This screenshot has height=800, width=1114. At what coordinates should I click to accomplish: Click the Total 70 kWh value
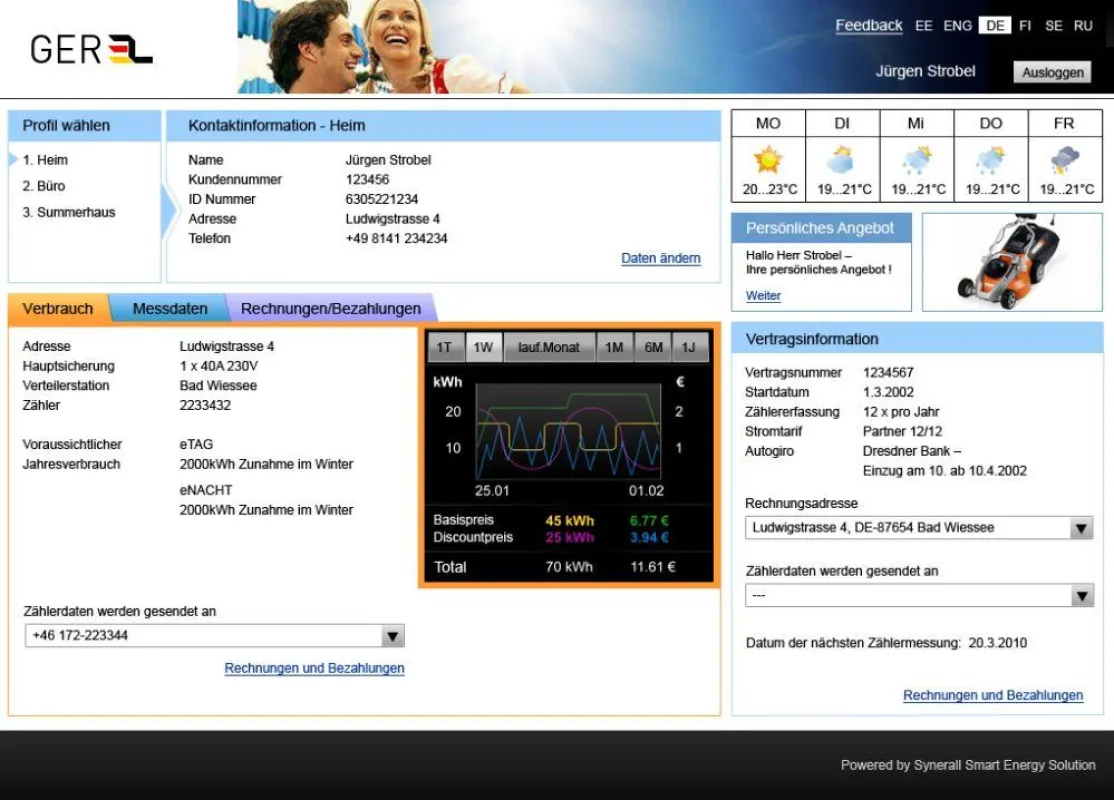click(x=569, y=567)
